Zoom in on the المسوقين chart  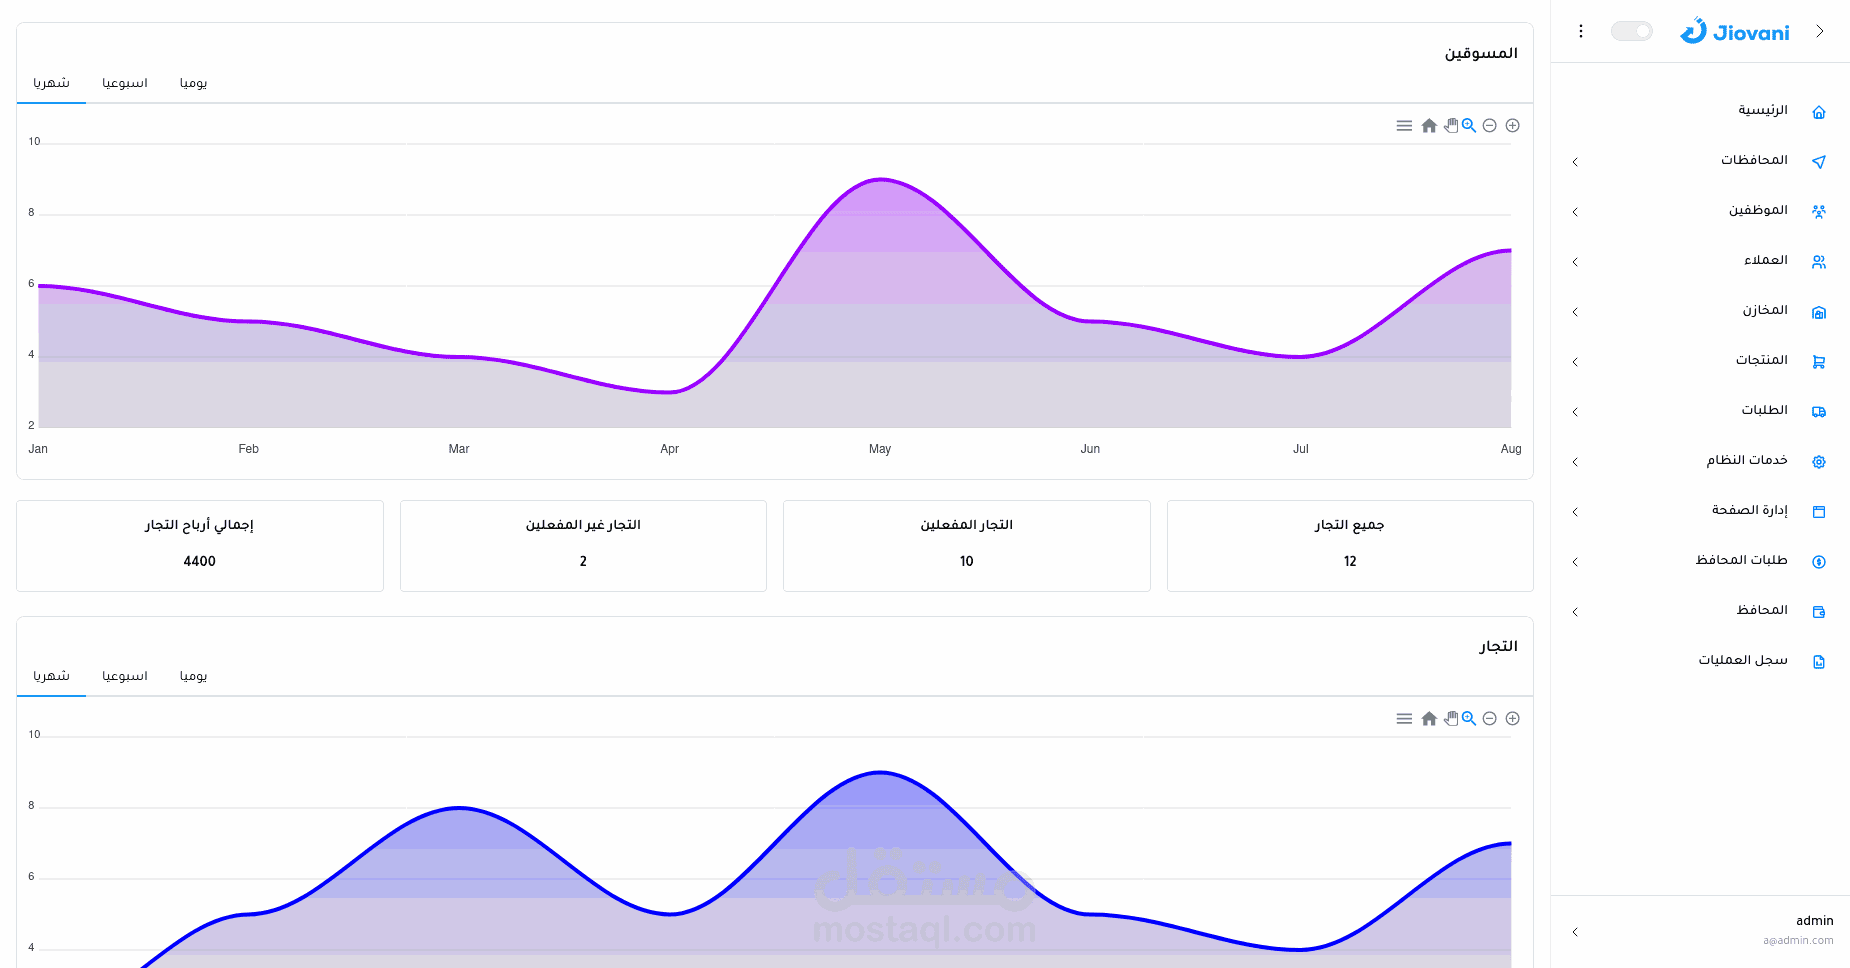tap(1513, 126)
